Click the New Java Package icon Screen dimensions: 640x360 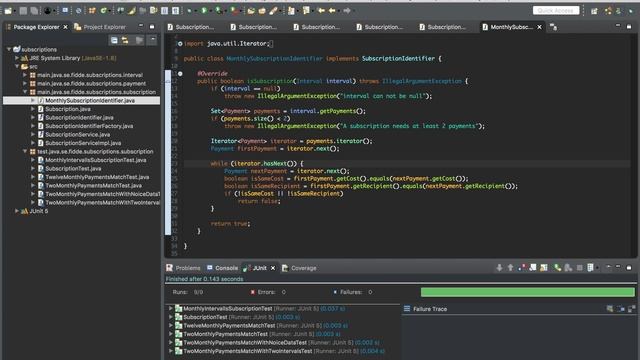tap(92, 11)
